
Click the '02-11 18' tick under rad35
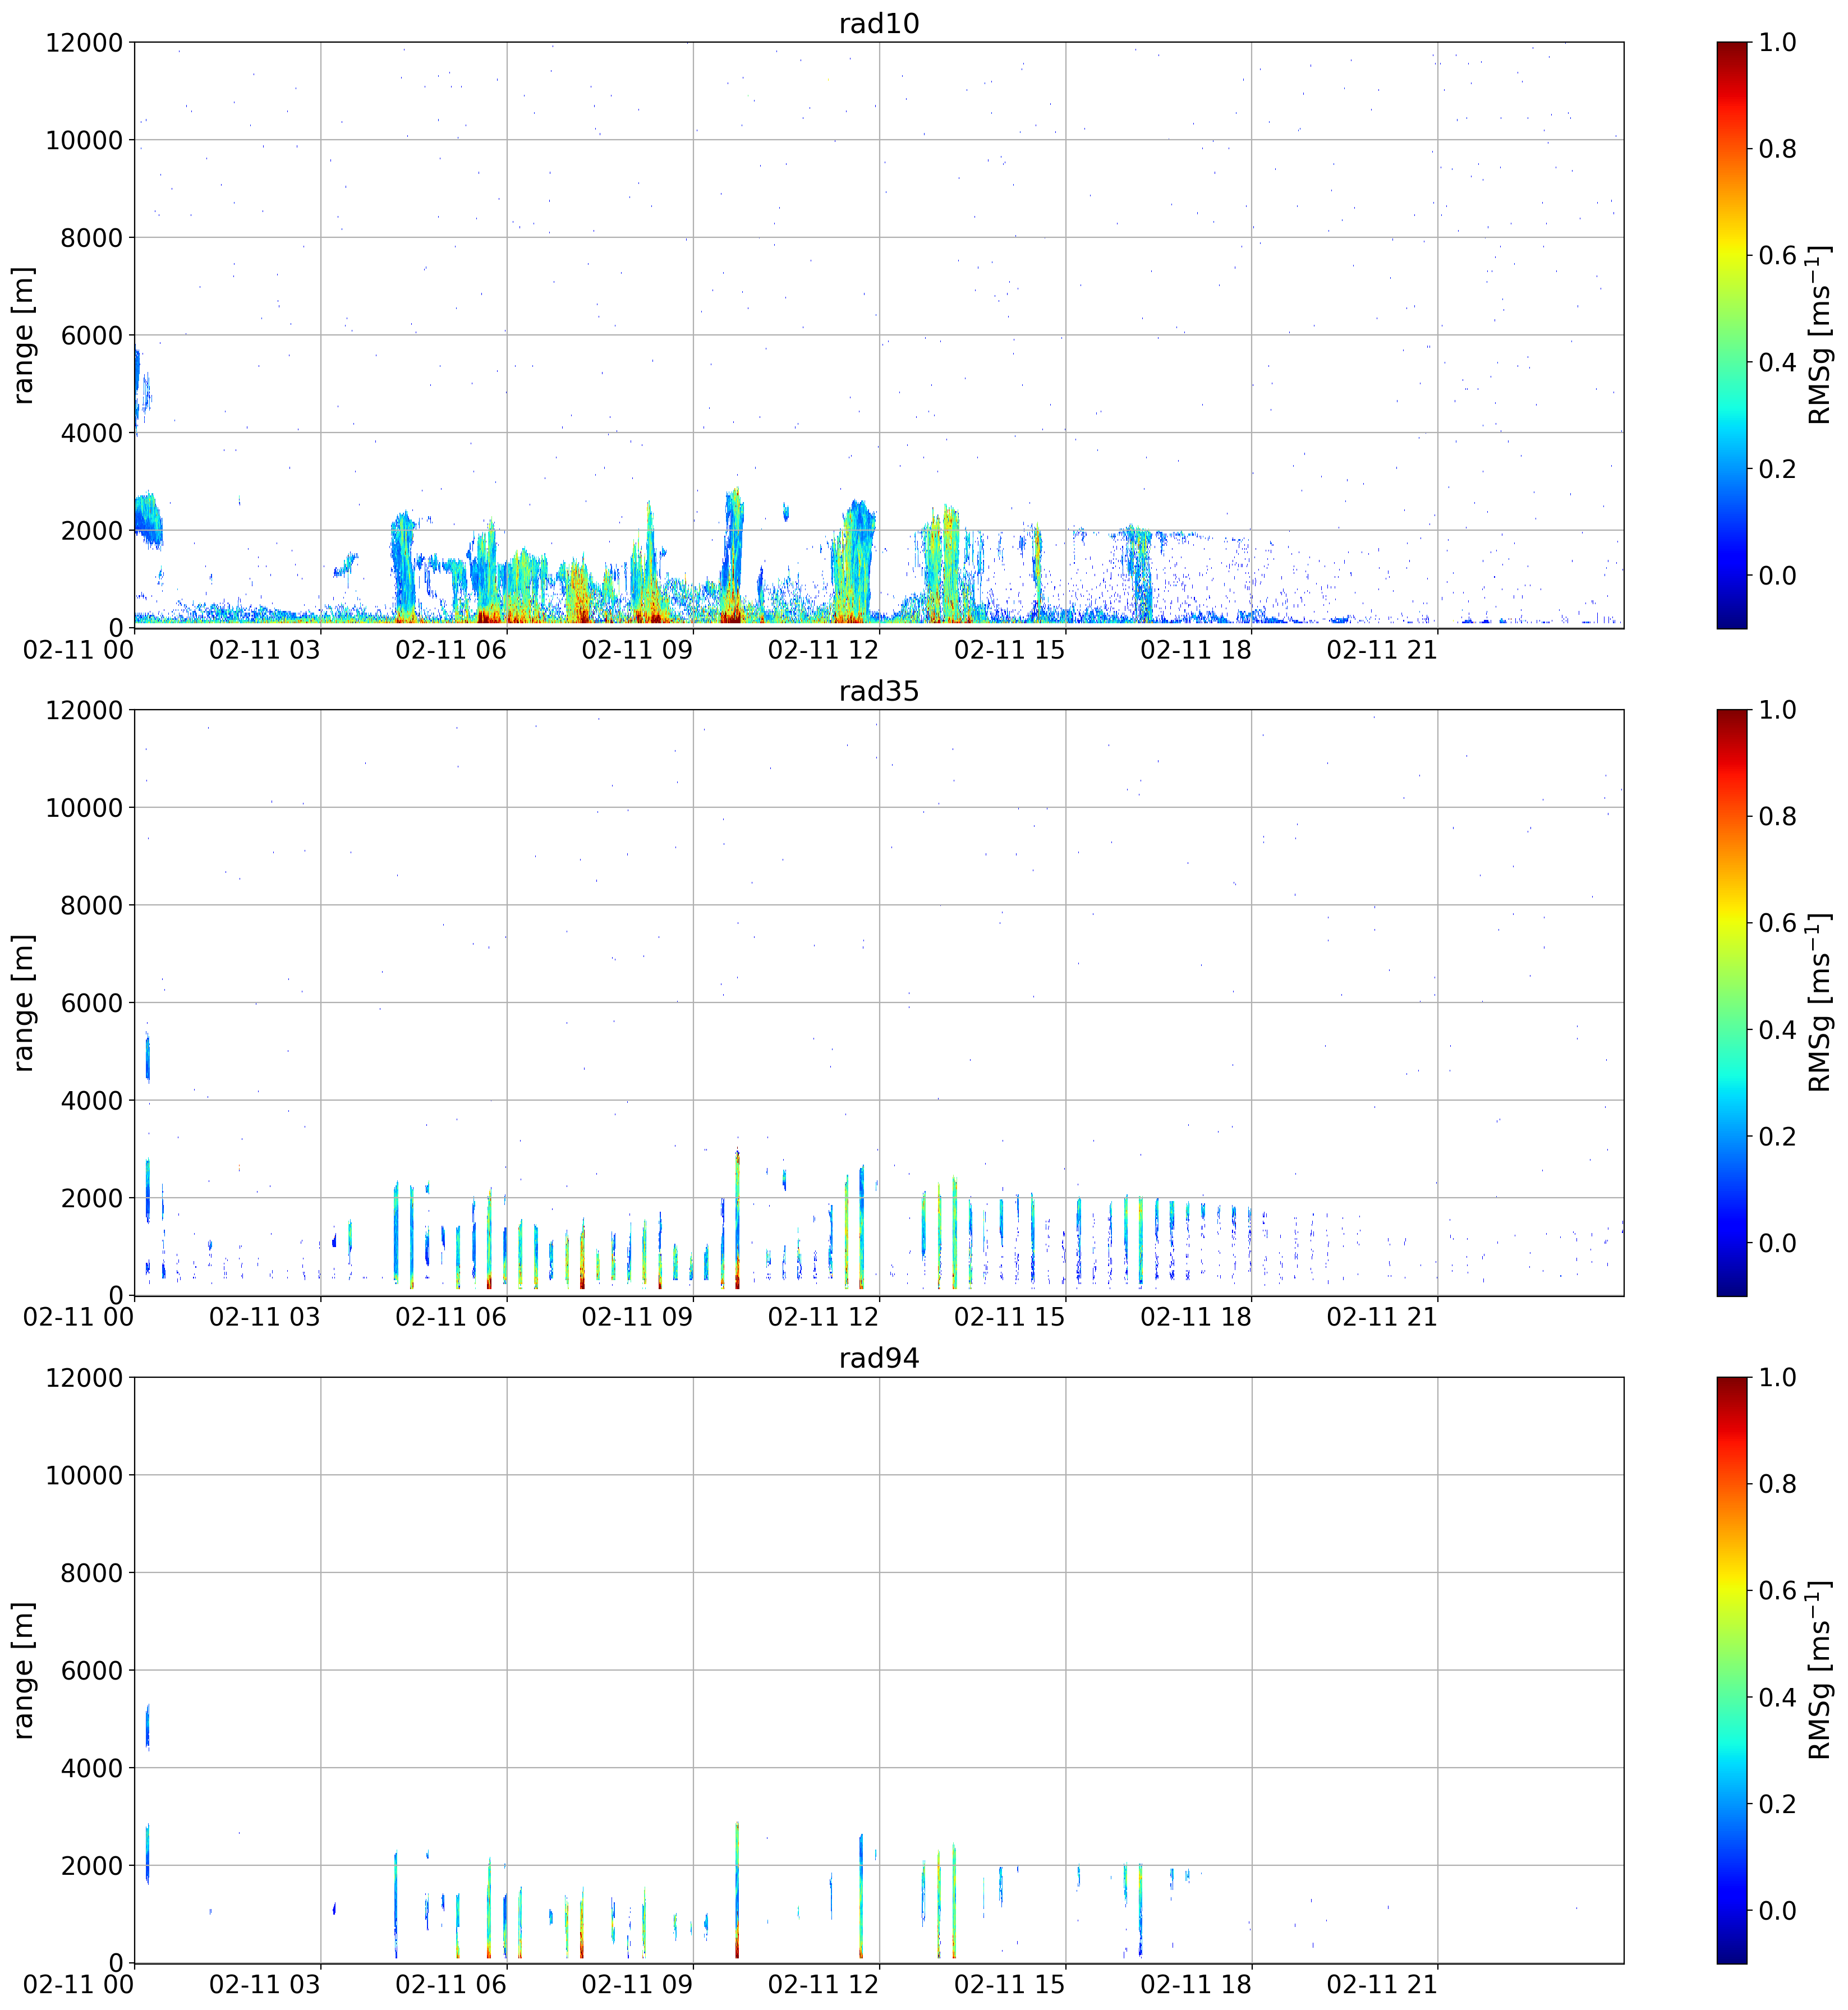point(1196,1317)
